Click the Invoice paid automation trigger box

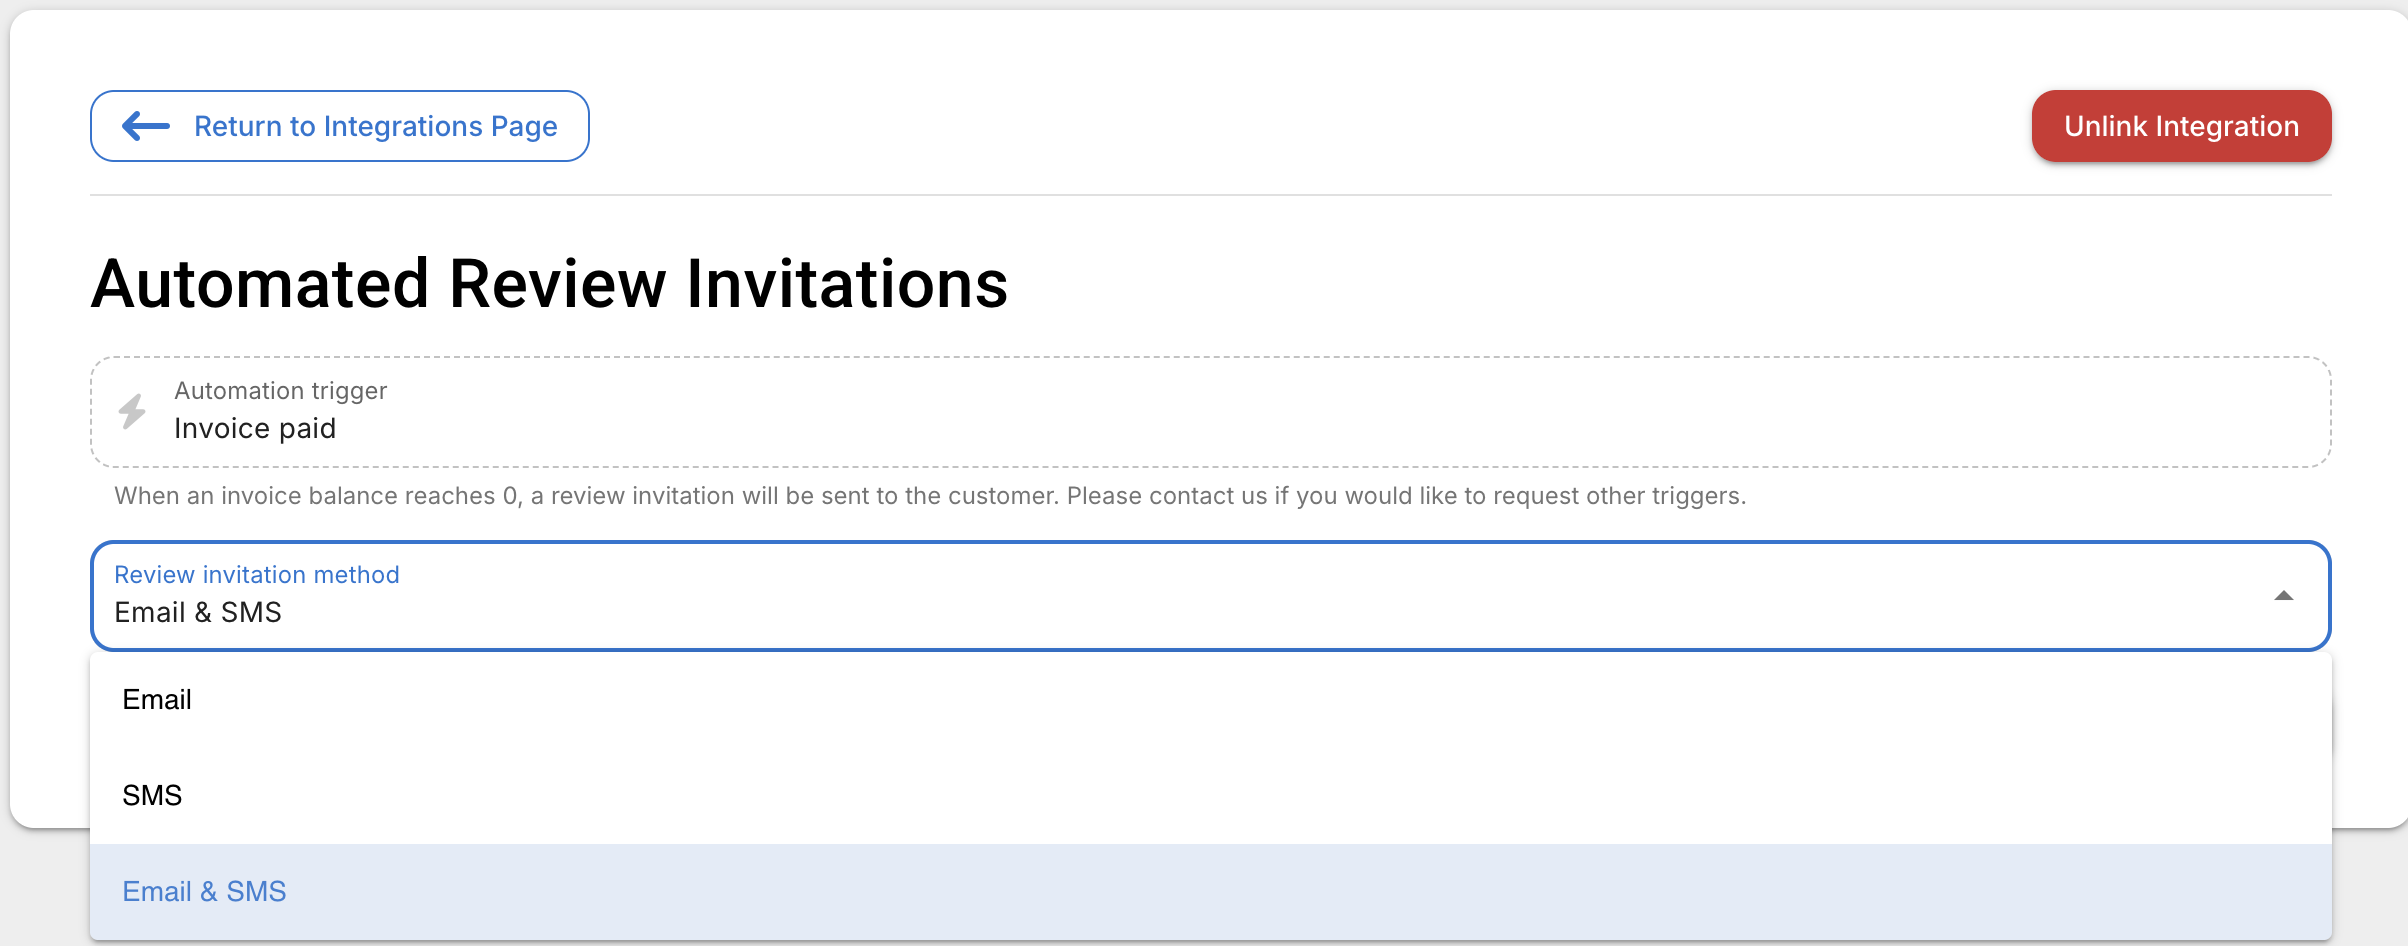1200,411
